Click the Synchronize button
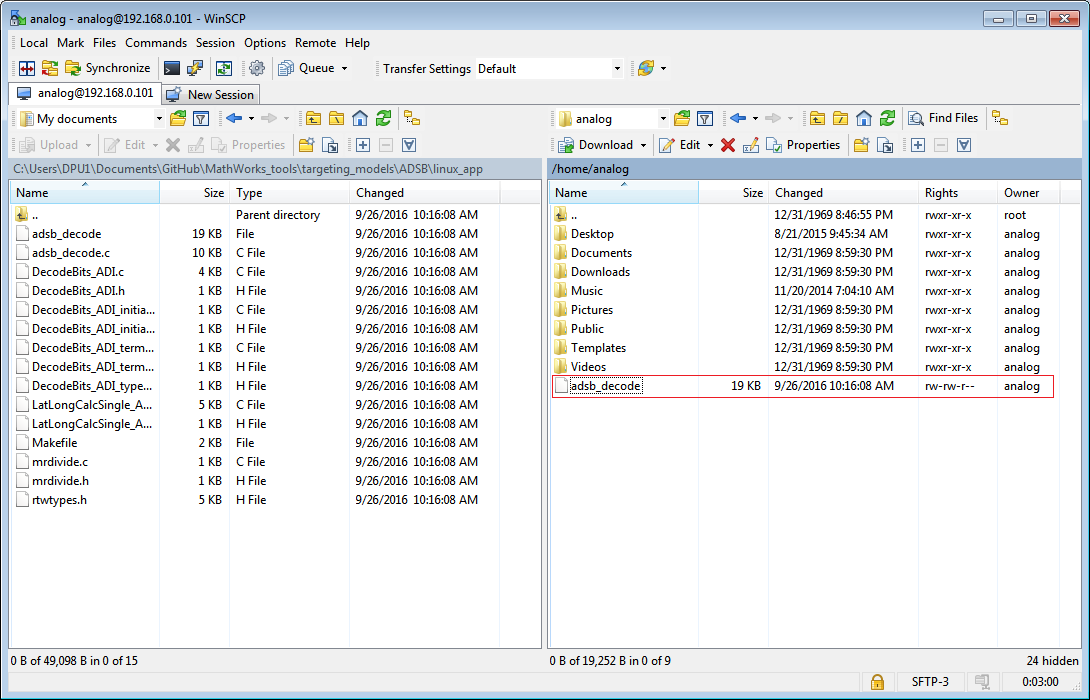This screenshot has width=1090, height=700. tap(108, 68)
